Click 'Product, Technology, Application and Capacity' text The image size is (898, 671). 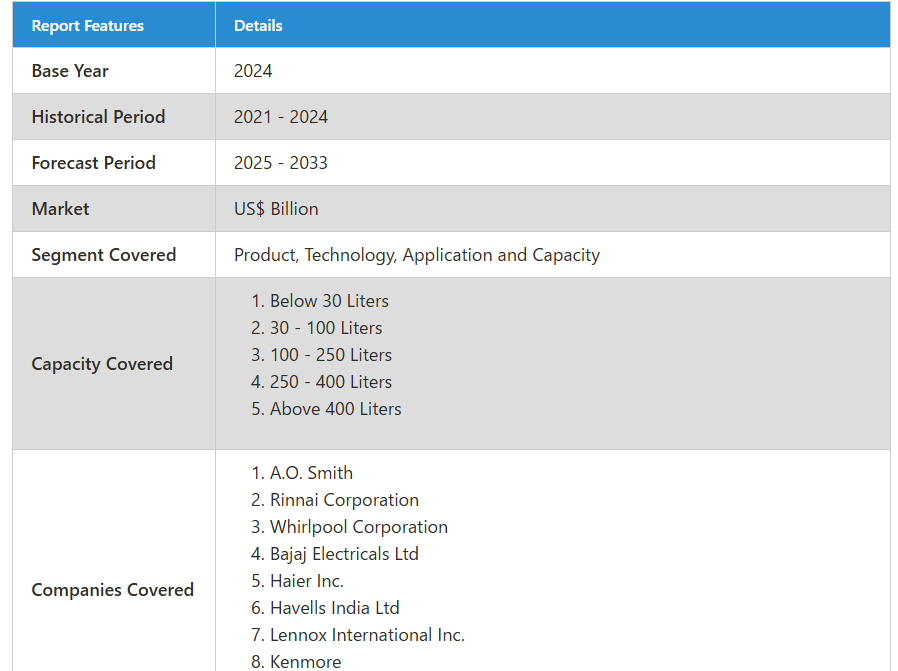tap(417, 255)
